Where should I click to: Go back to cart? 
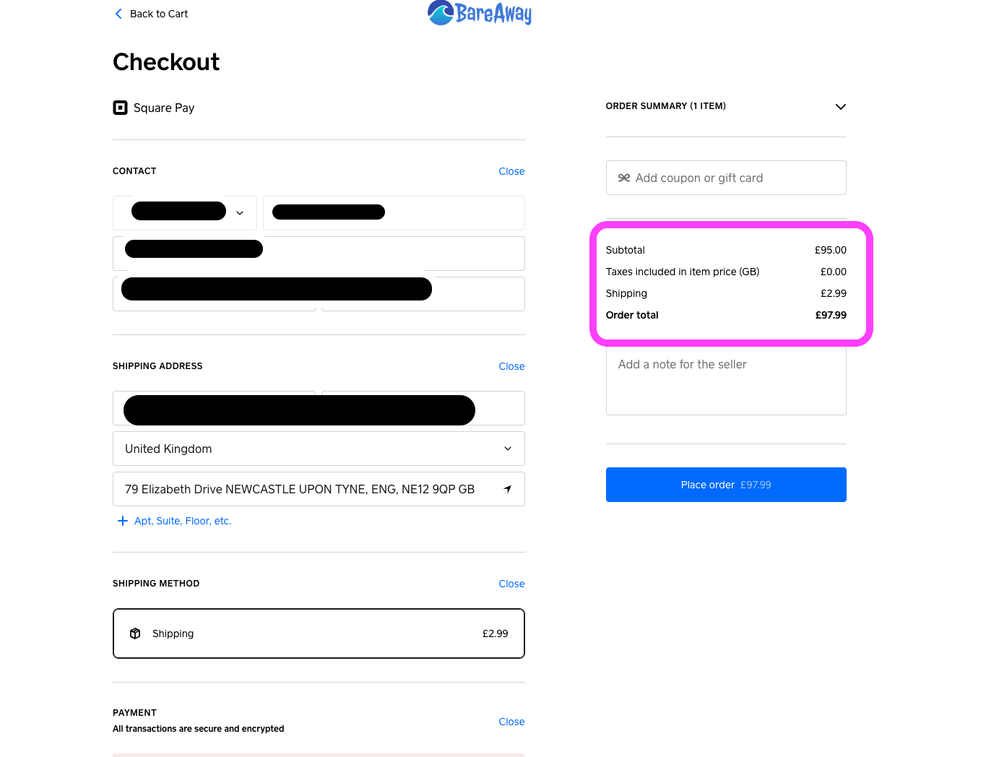[x=158, y=14]
